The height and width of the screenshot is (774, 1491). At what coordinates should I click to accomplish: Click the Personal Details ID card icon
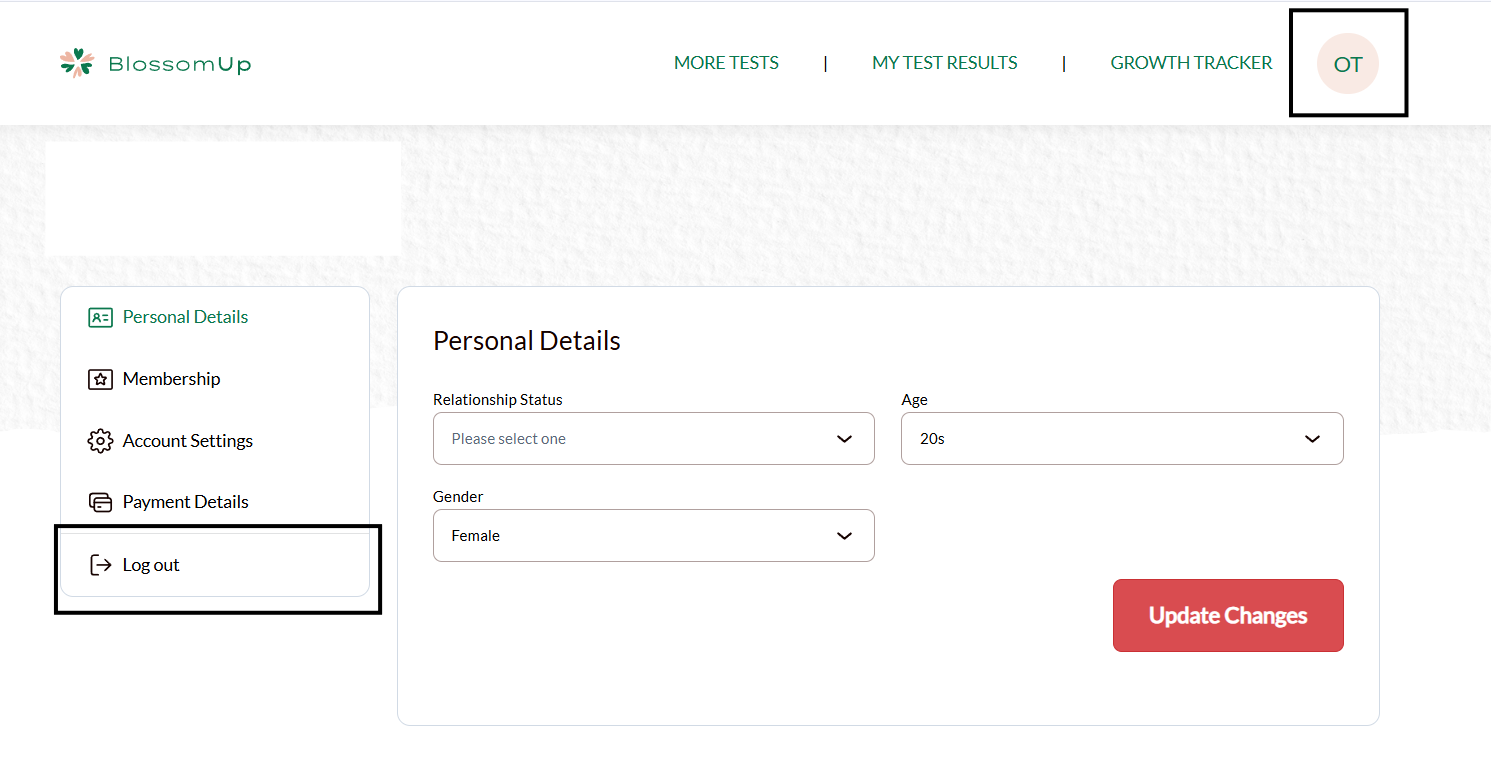pyautogui.click(x=100, y=318)
